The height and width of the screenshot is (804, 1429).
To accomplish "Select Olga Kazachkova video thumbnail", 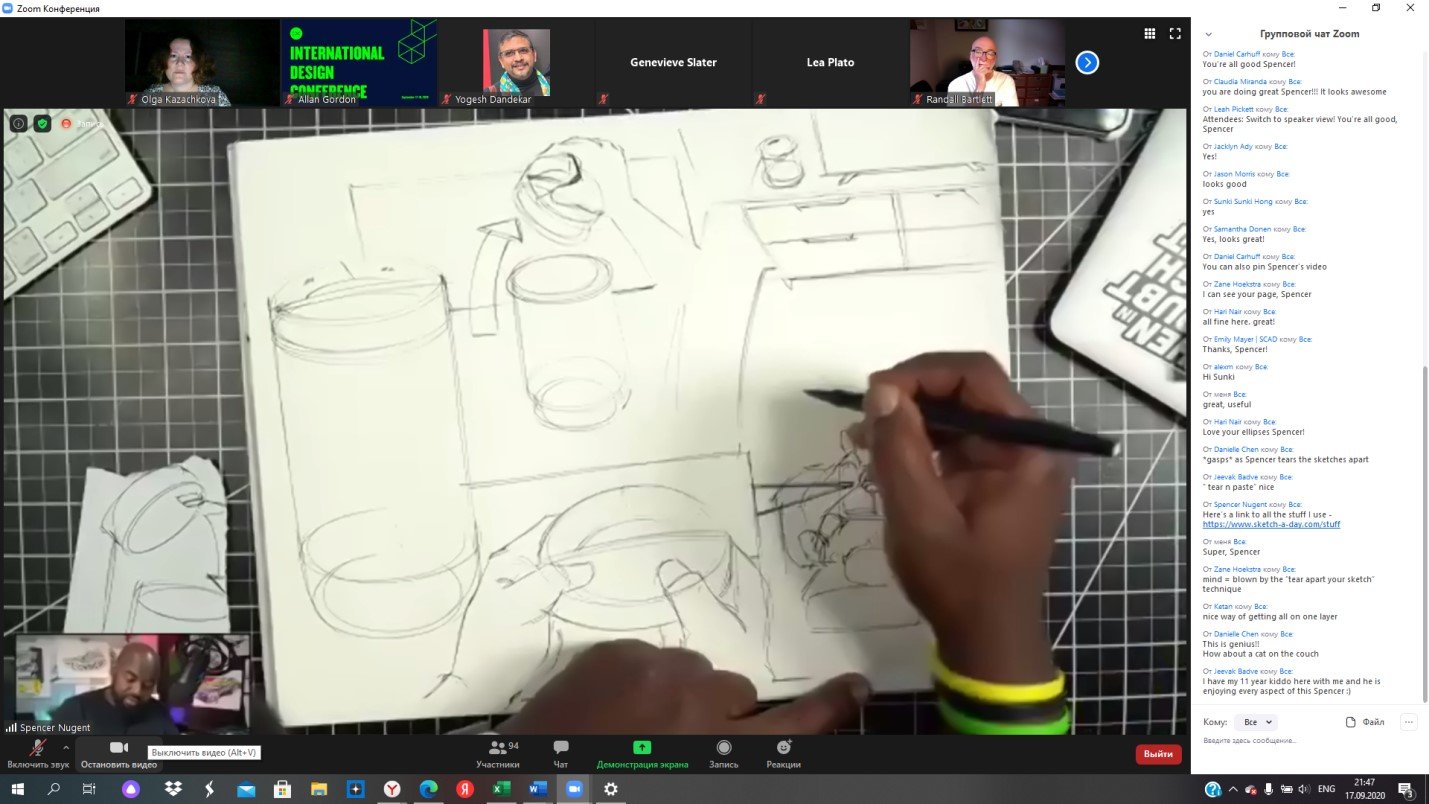I will click(x=202, y=62).
